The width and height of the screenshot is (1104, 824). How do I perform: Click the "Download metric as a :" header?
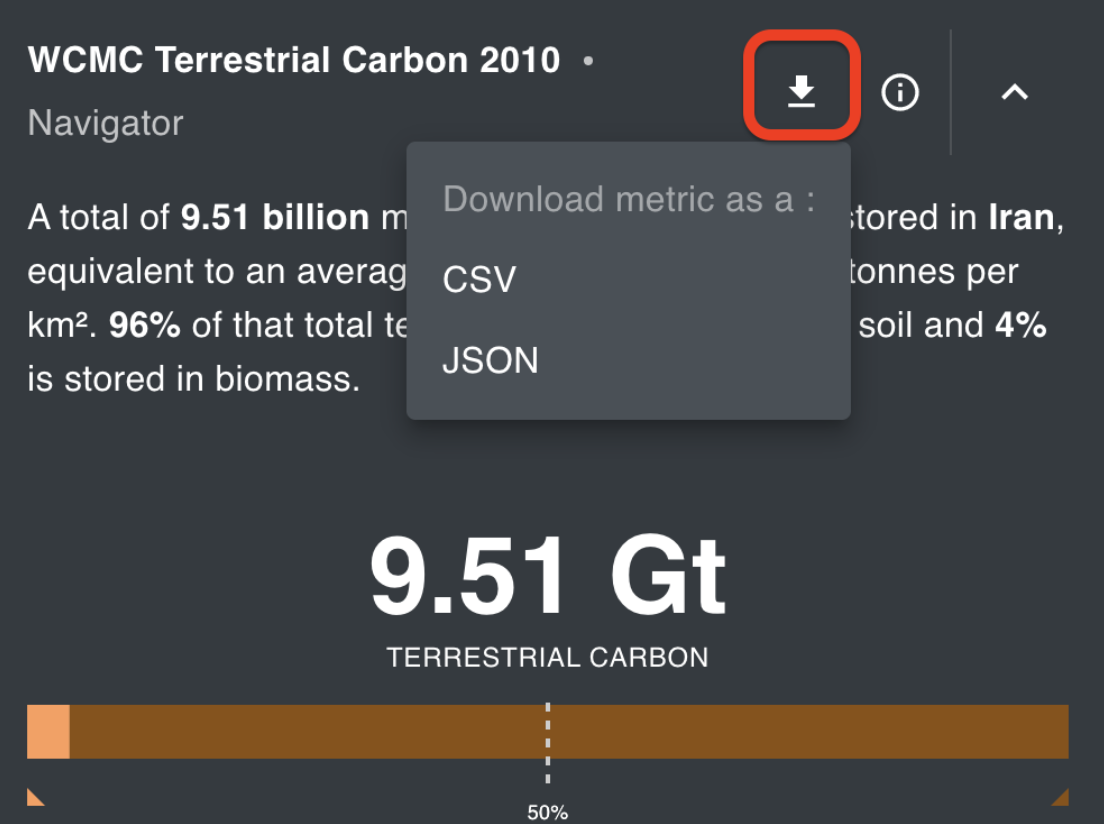pyautogui.click(x=628, y=199)
